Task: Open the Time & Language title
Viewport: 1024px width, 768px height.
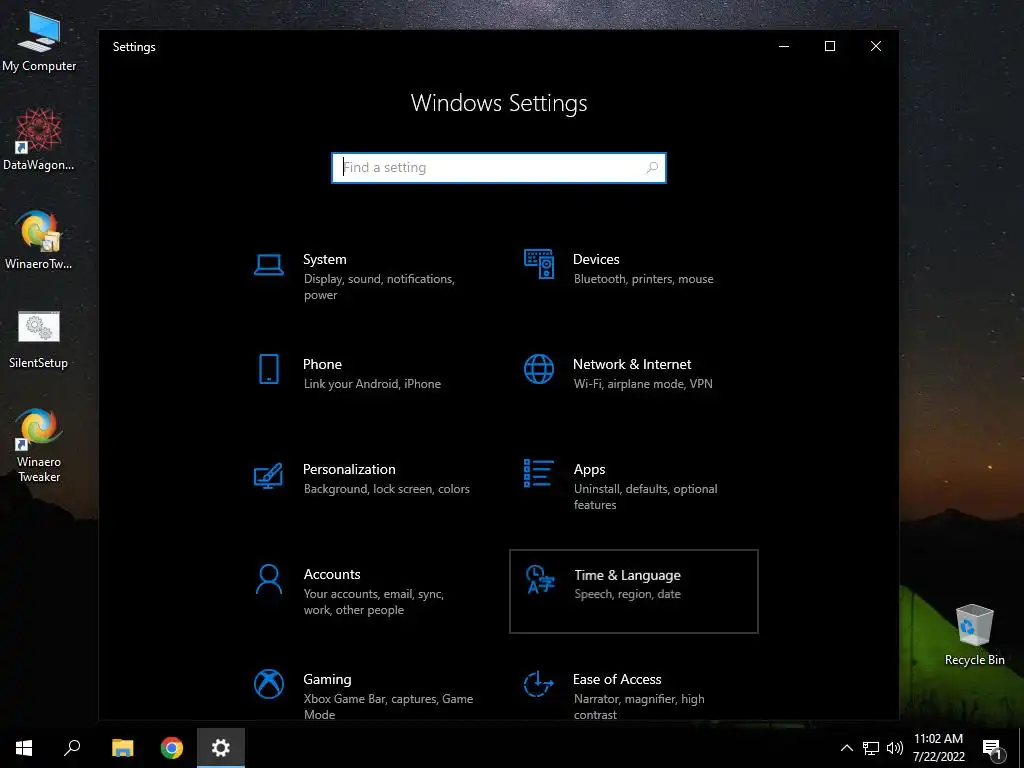Action: (x=627, y=575)
